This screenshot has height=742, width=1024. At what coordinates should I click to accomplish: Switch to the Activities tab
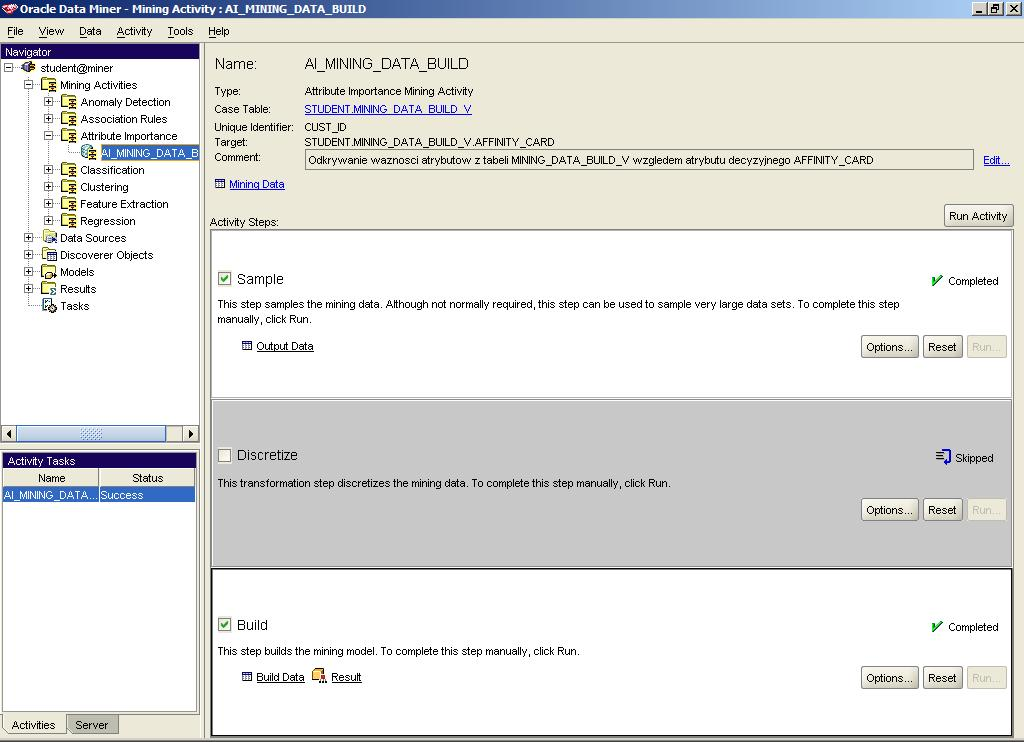pyautogui.click(x=33, y=724)
